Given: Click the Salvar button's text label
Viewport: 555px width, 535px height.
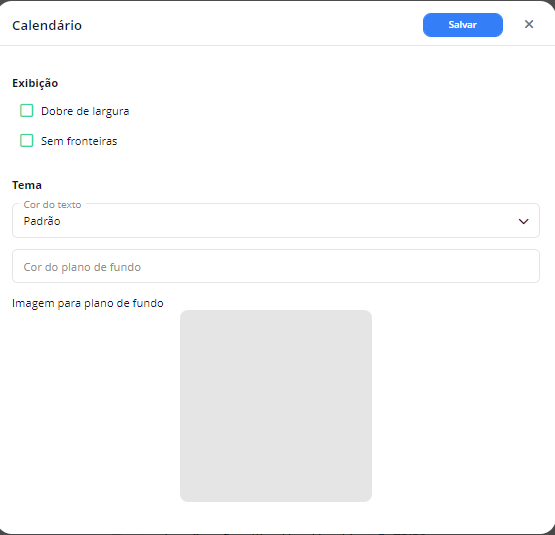Looking at the screenshot, I should 463,25.
